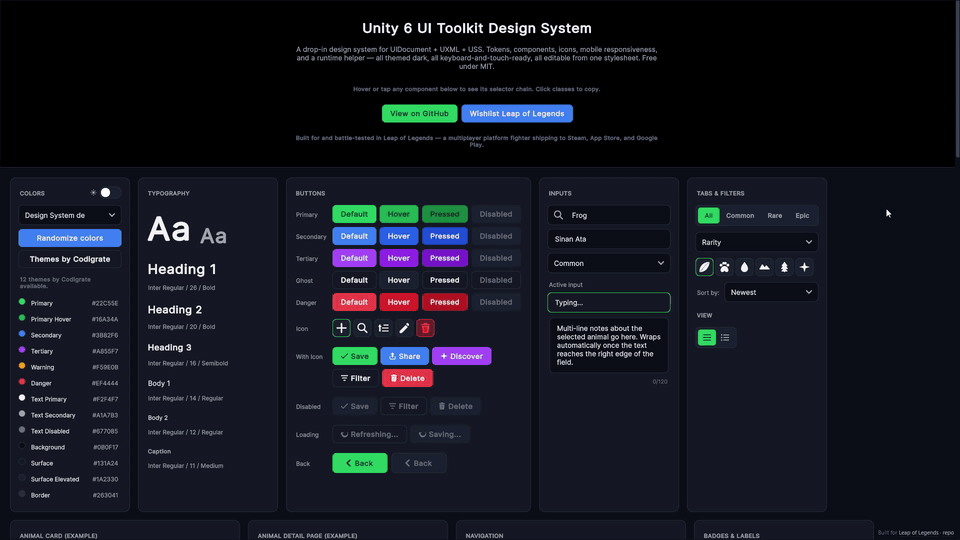Select the paw print filter icon
The width and height of the screenshot is (960, 540).
pos(724,267)
